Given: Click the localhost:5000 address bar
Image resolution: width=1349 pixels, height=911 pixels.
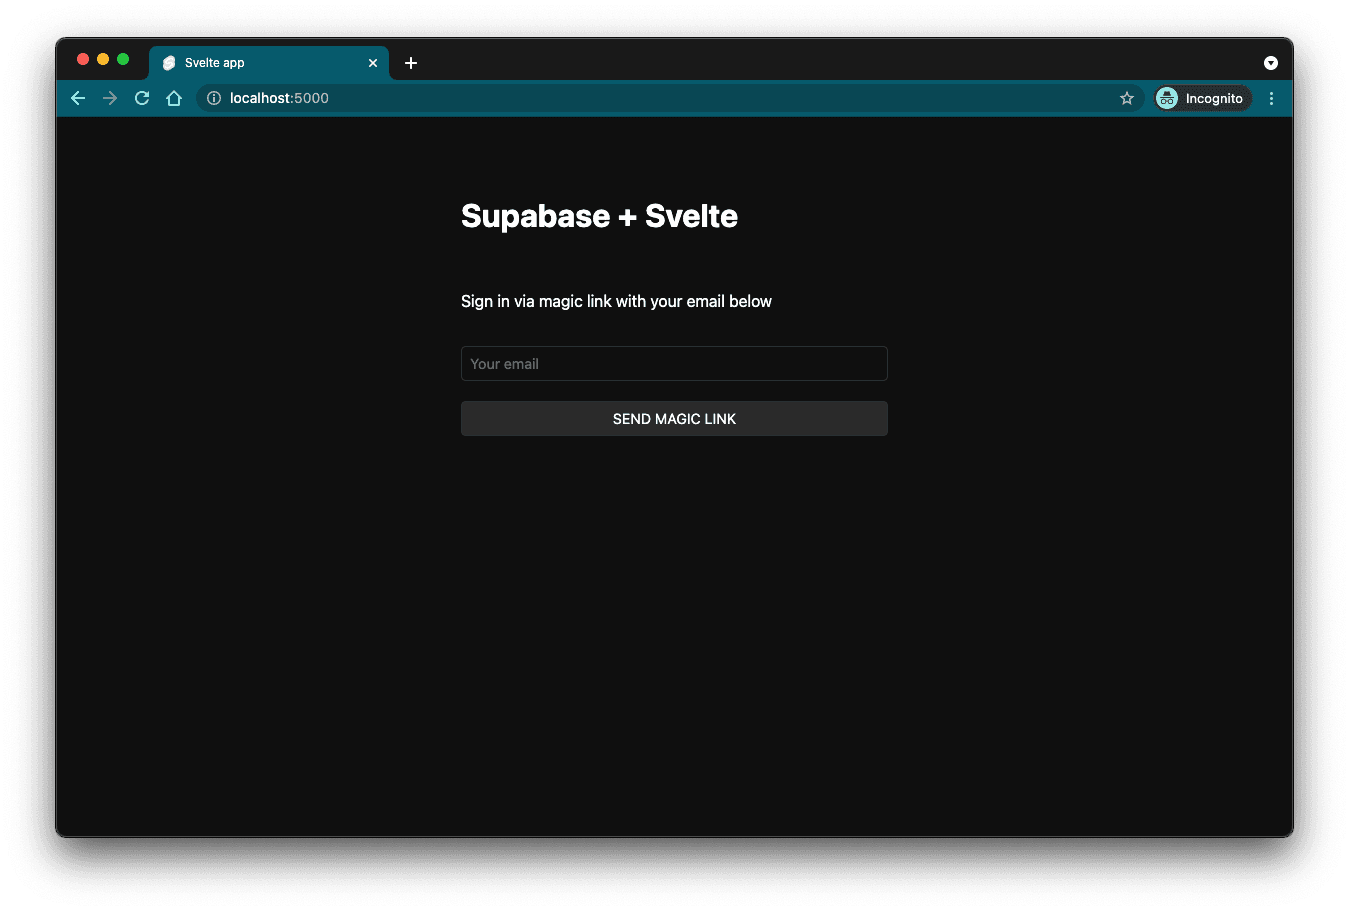Looking at the screenshot, I should point(280,98).
